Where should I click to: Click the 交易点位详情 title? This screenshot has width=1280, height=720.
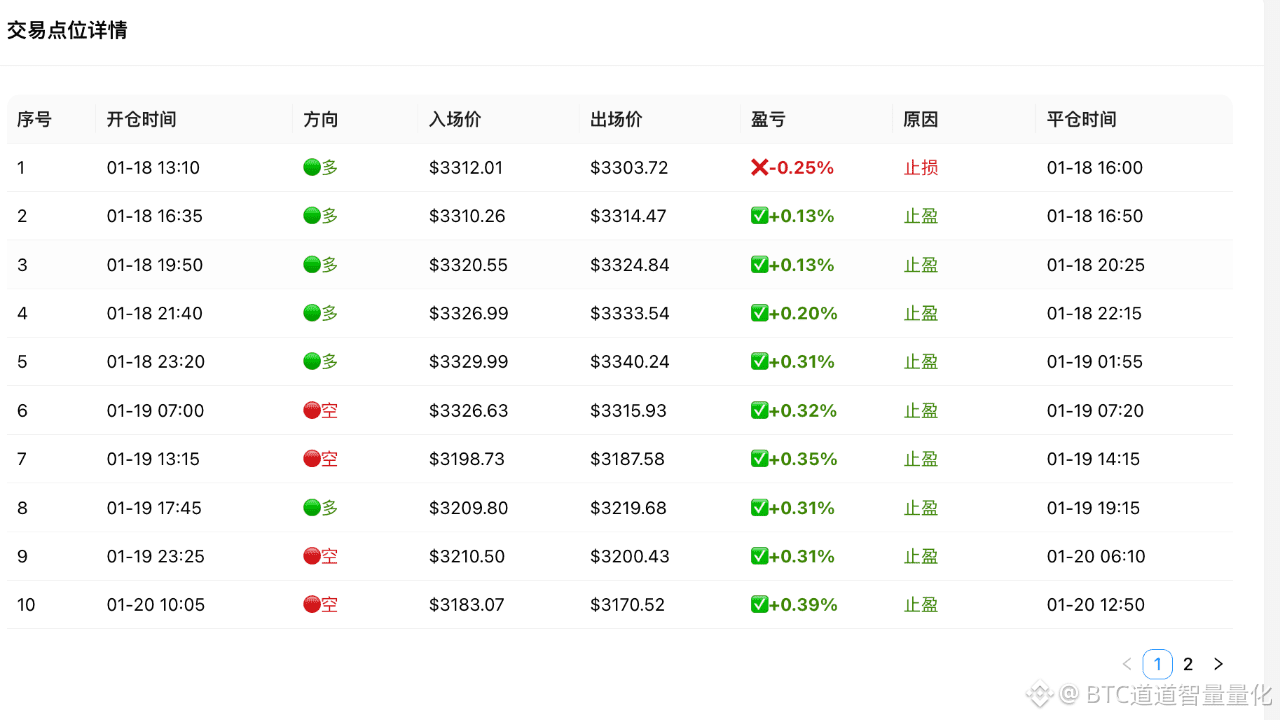coord(67,30)
